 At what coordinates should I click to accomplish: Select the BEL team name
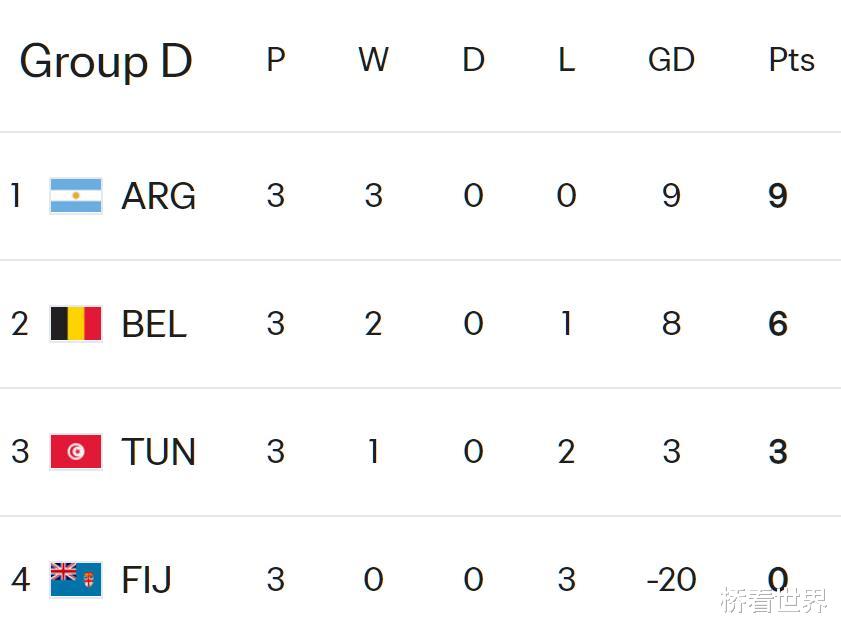pos(154,324)
